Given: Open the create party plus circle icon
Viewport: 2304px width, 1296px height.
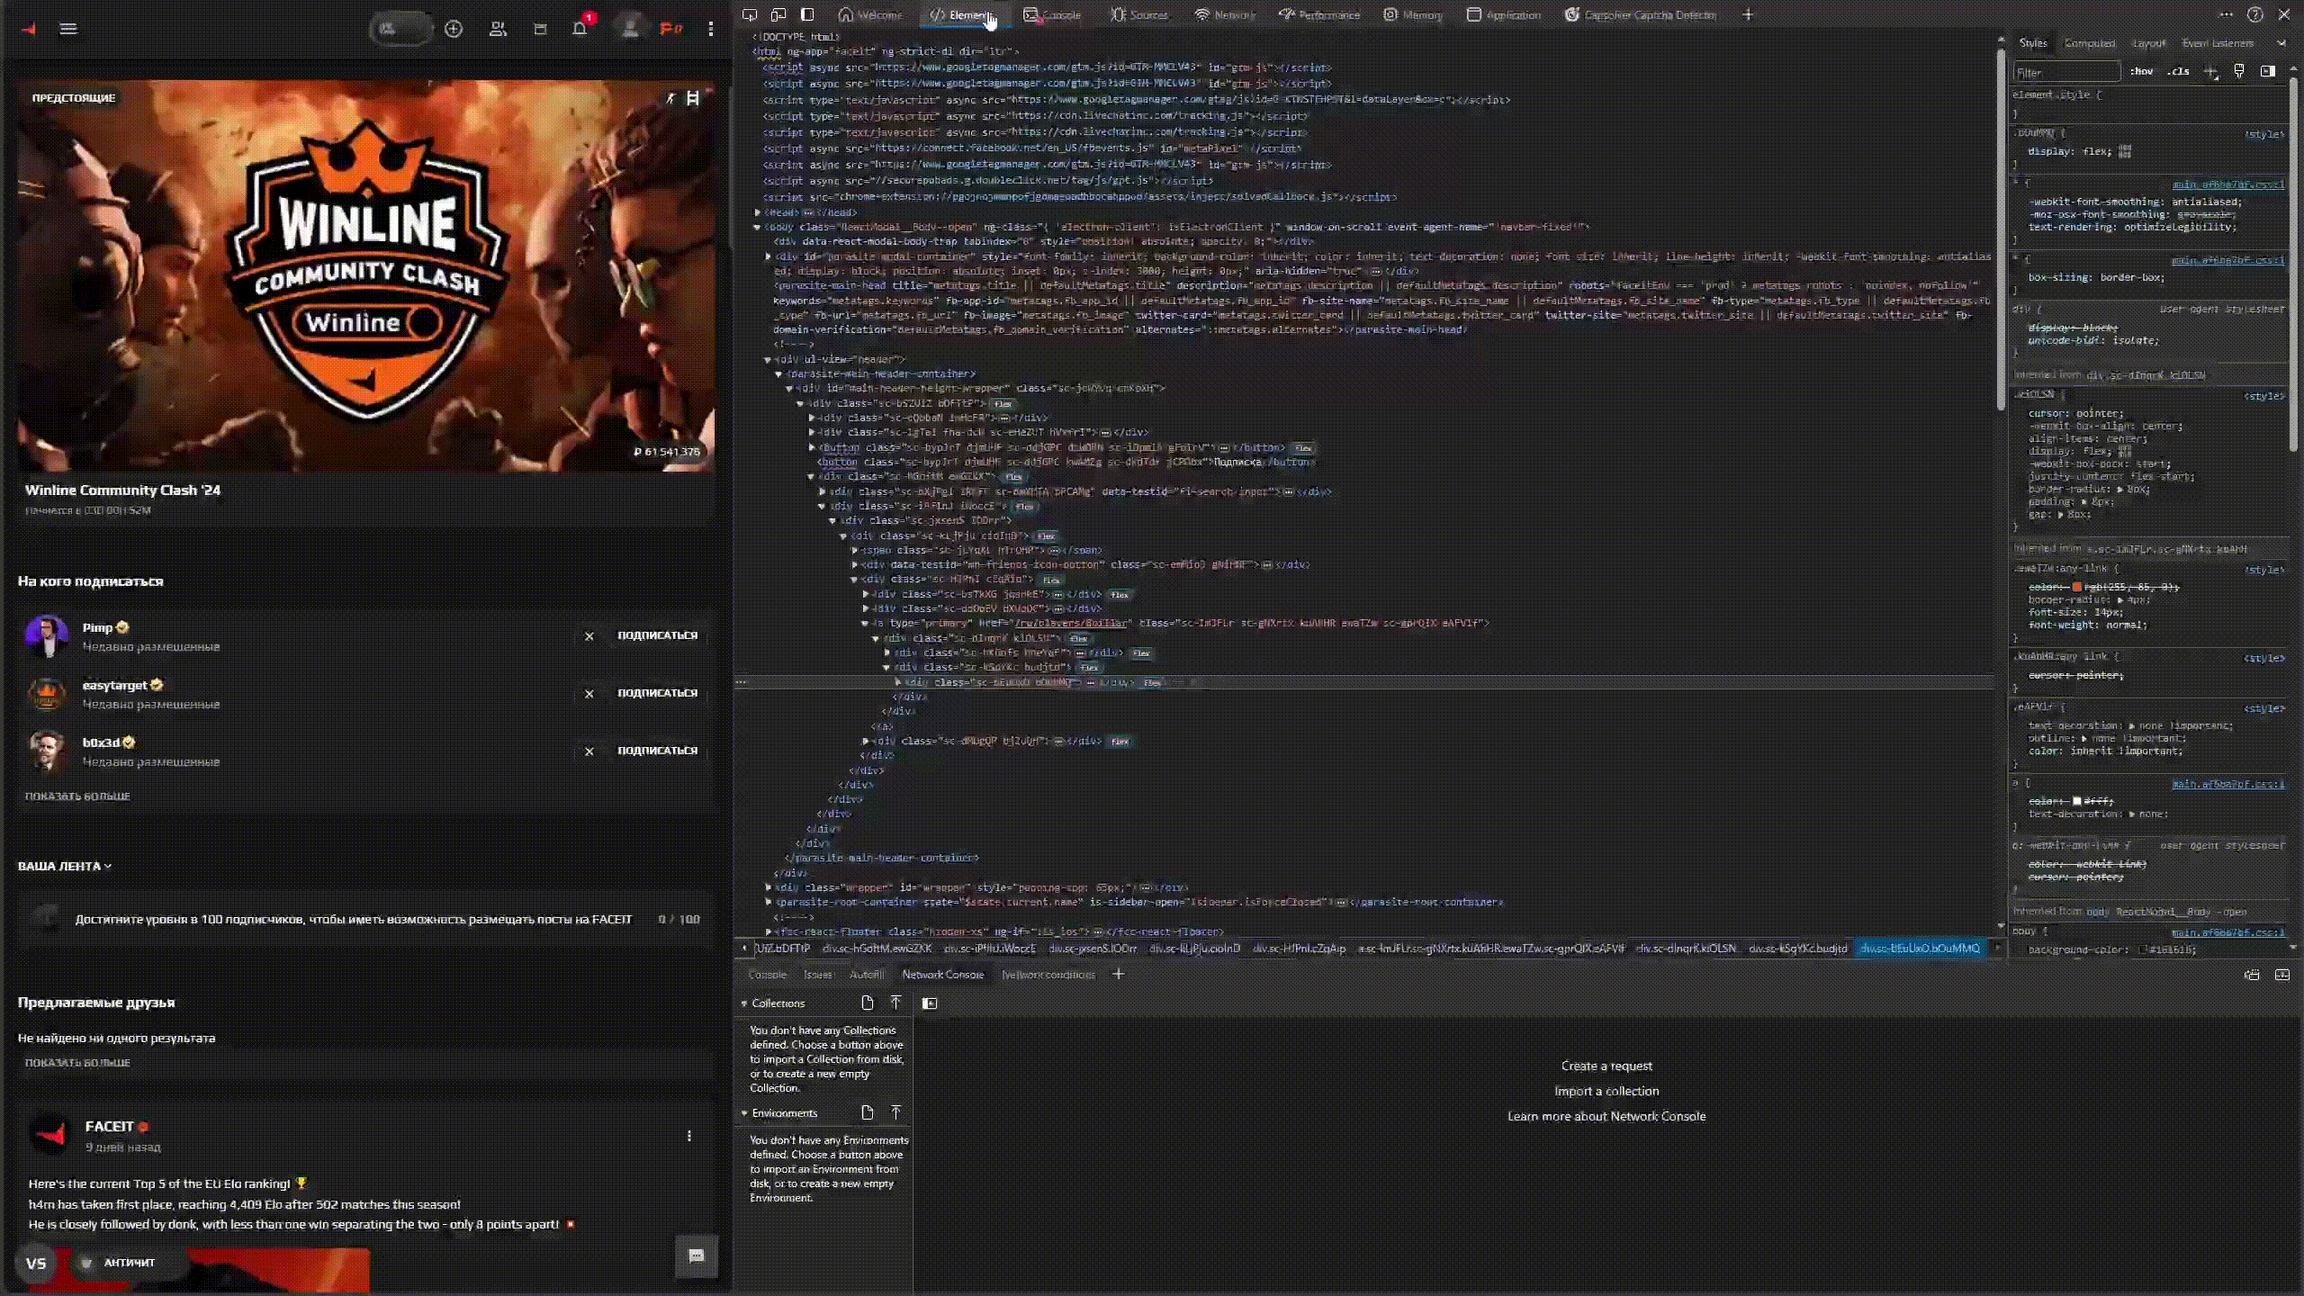Looking at the screenshot, I should 453,29.
